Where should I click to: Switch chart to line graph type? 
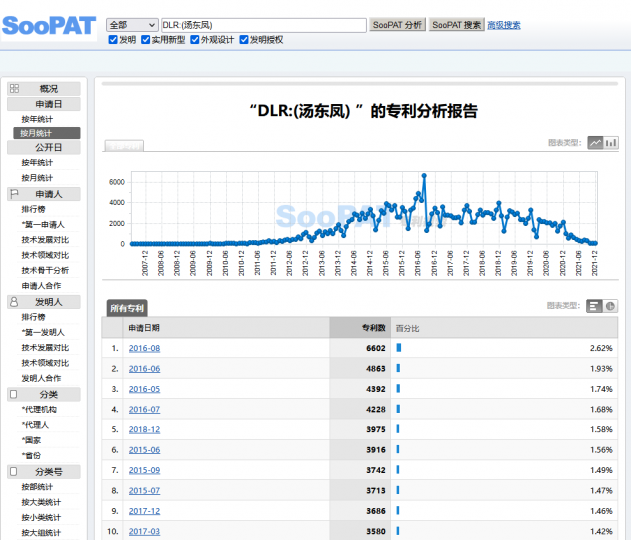(x=595, y=142)
